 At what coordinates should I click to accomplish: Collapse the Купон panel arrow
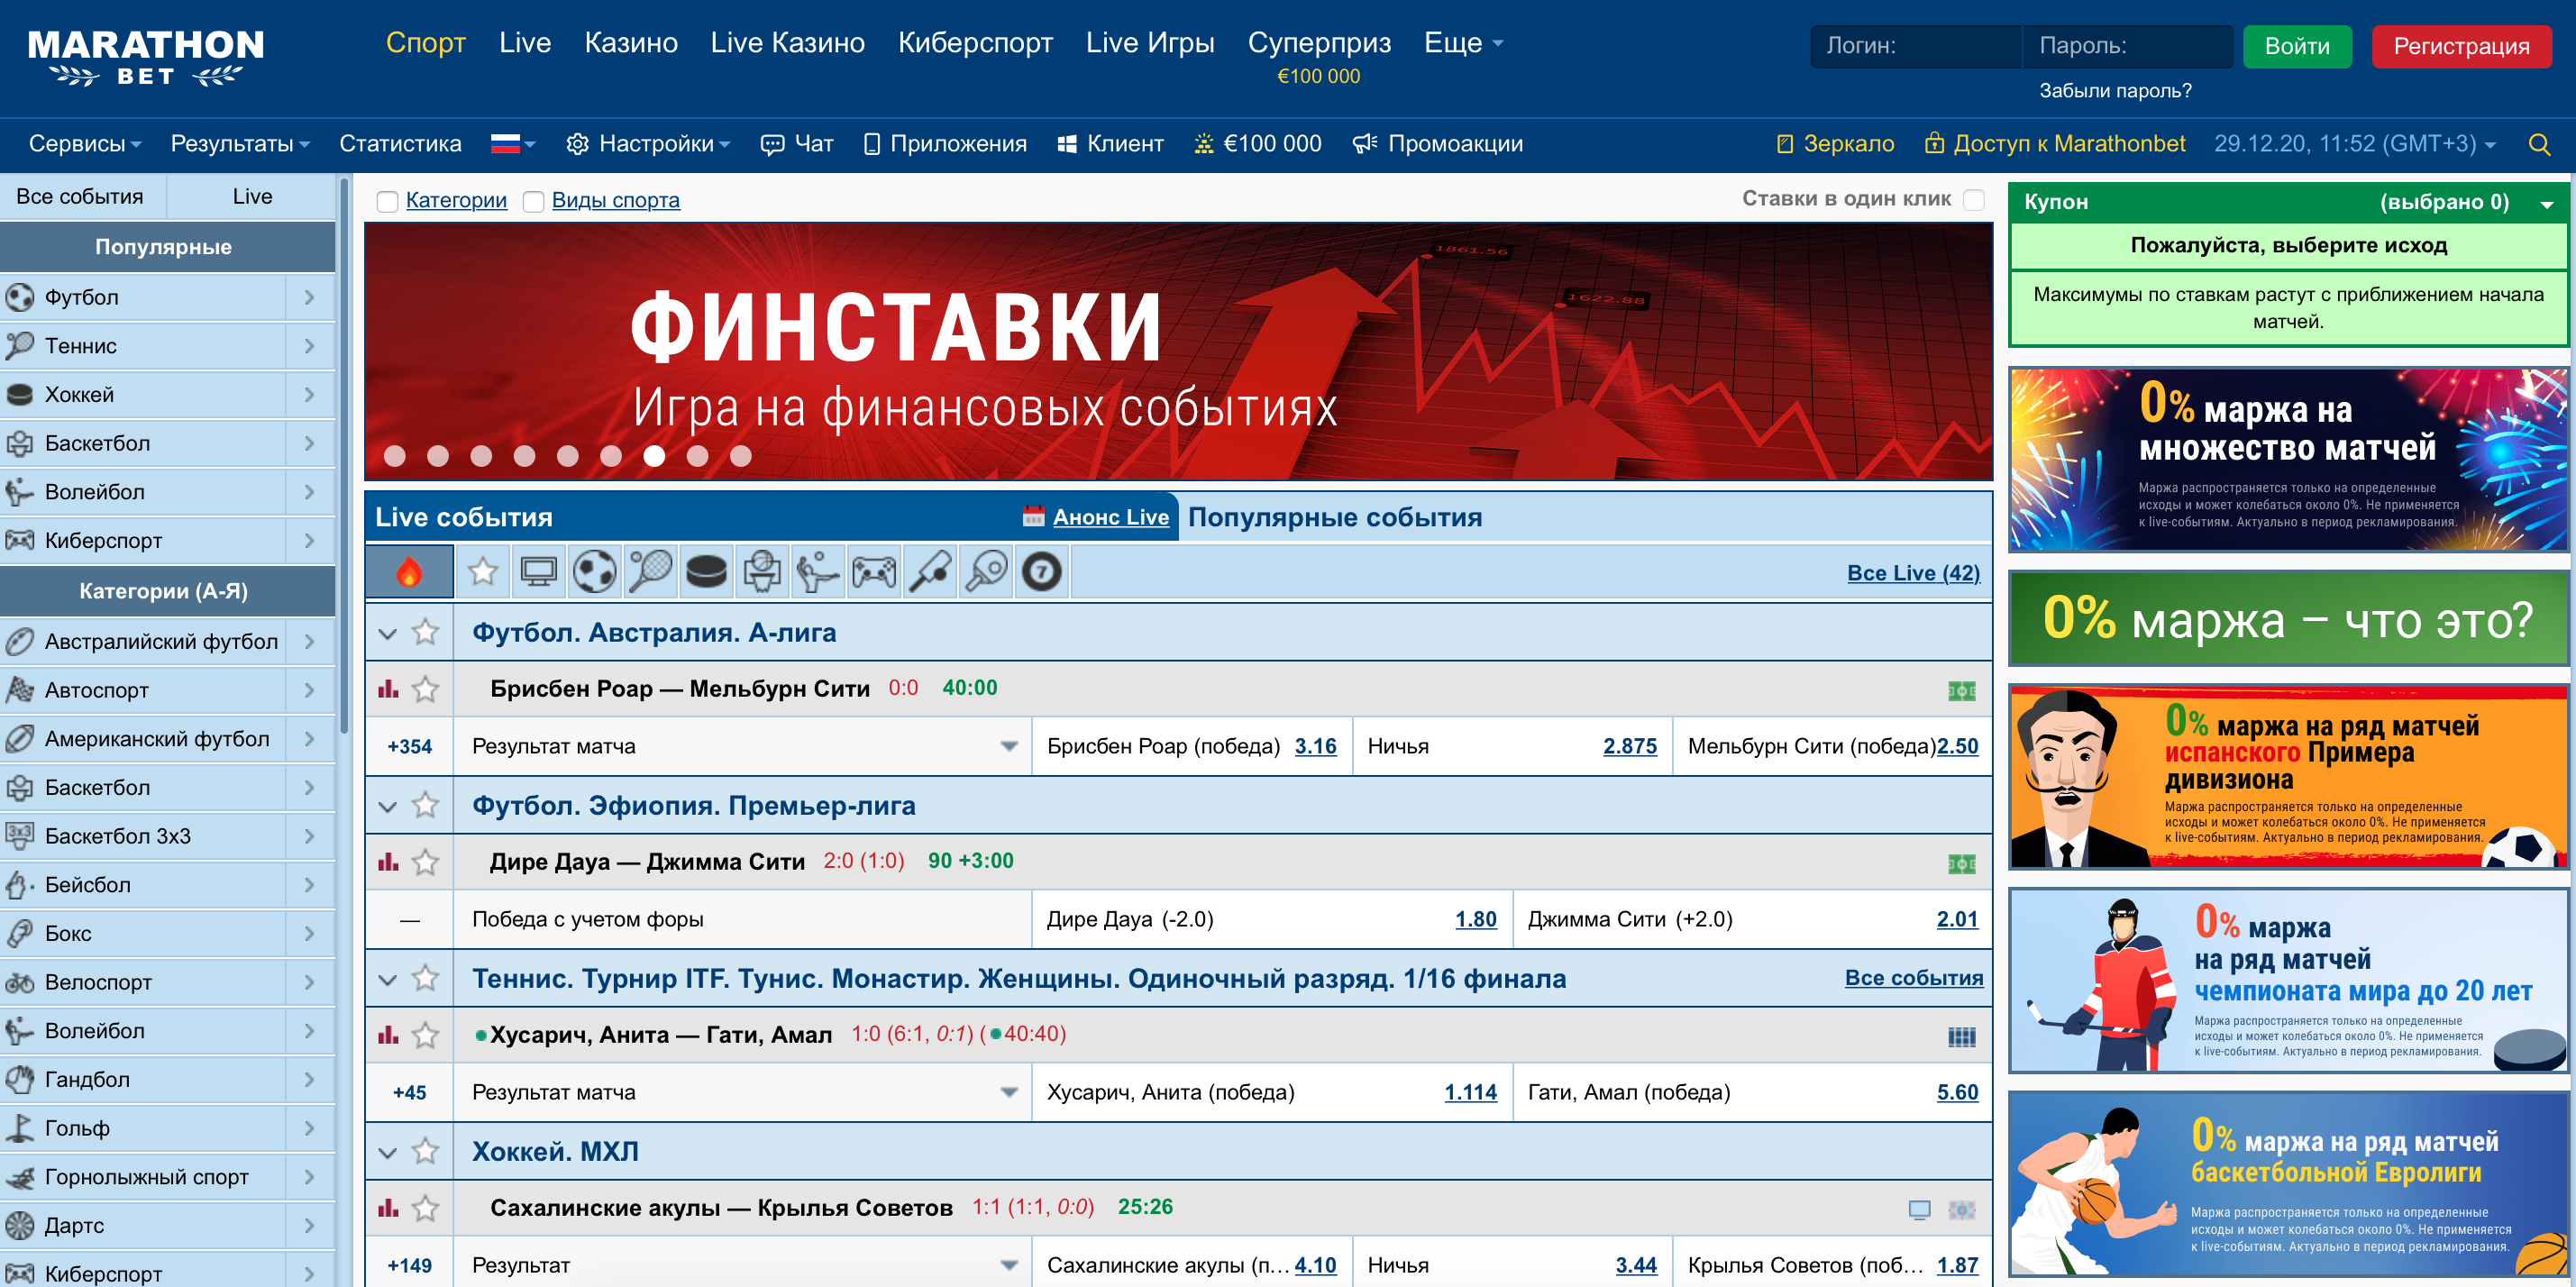(x=2546, y=203)
